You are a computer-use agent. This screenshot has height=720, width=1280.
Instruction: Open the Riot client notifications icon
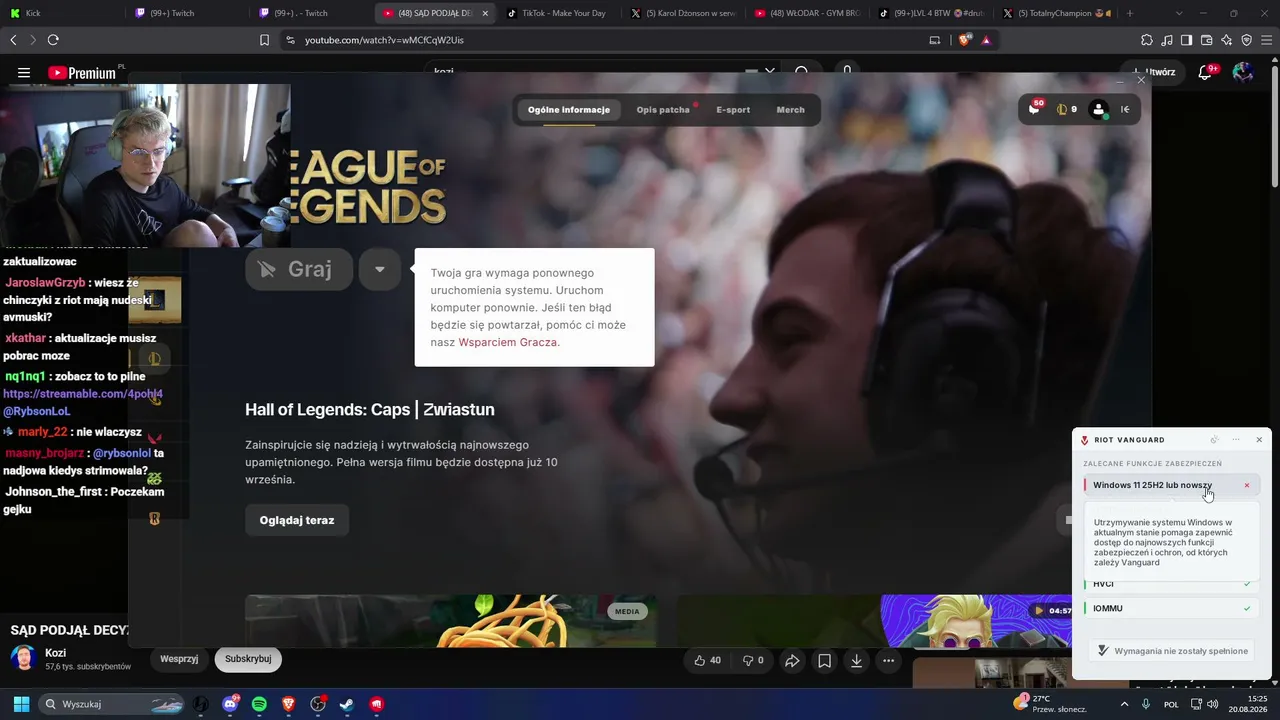tap(1035, 109)
